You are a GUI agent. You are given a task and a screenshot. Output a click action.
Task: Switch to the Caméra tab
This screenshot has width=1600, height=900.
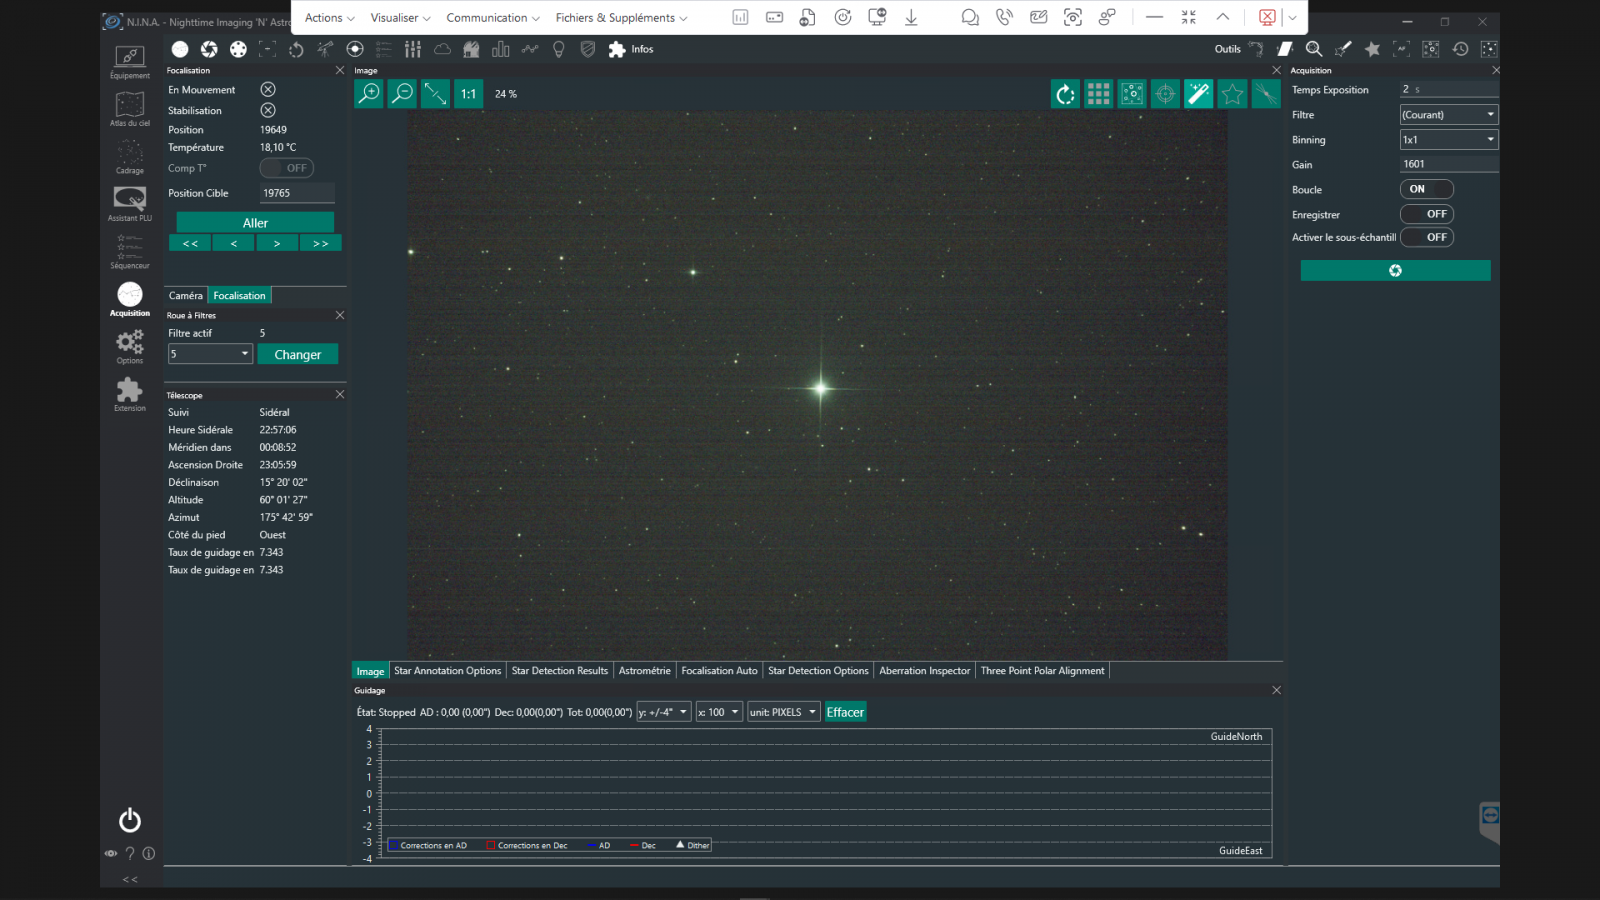185,296
